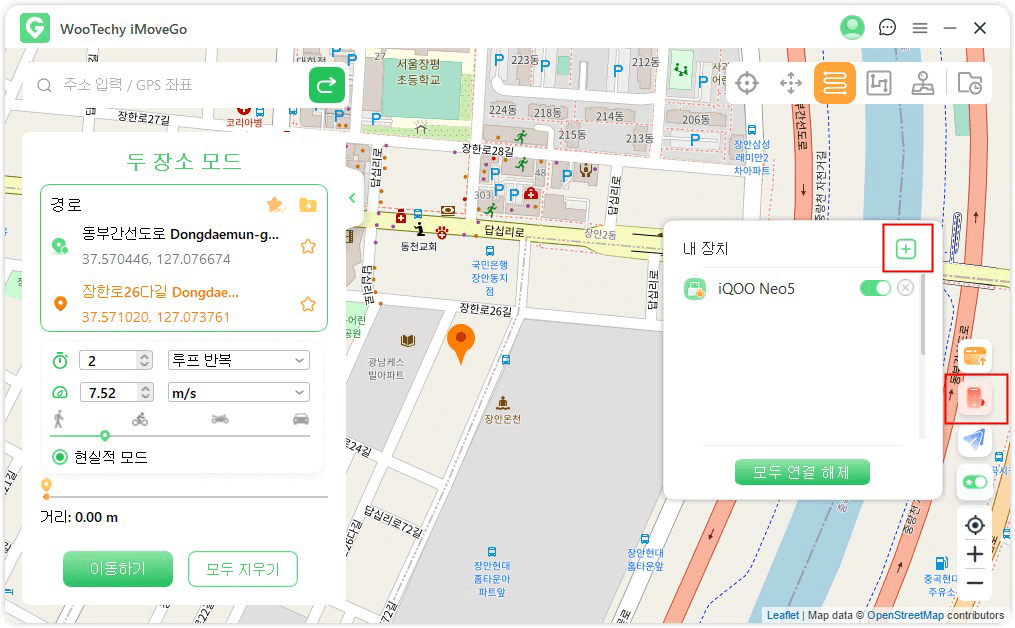This screenshot has height=628, width=1015.
Task: Open the m/s speed unit dropdown
Action: click(238, 393)
